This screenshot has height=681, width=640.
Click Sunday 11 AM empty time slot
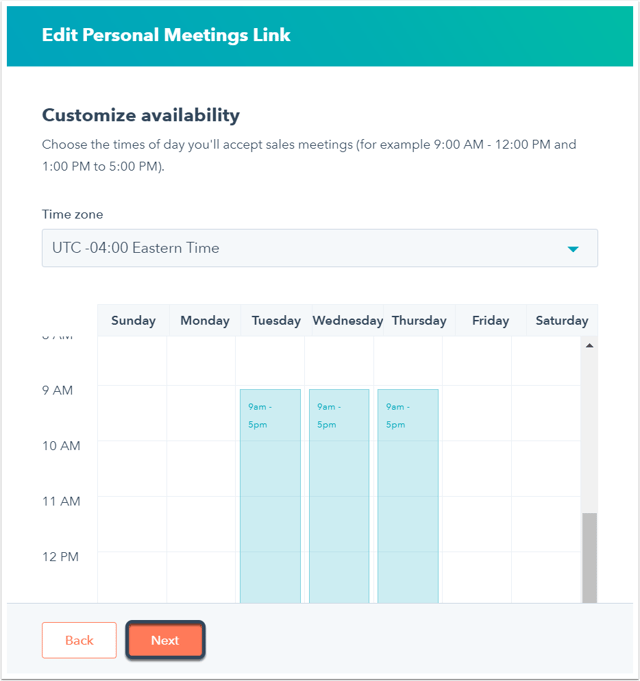(x=132, y=524)
